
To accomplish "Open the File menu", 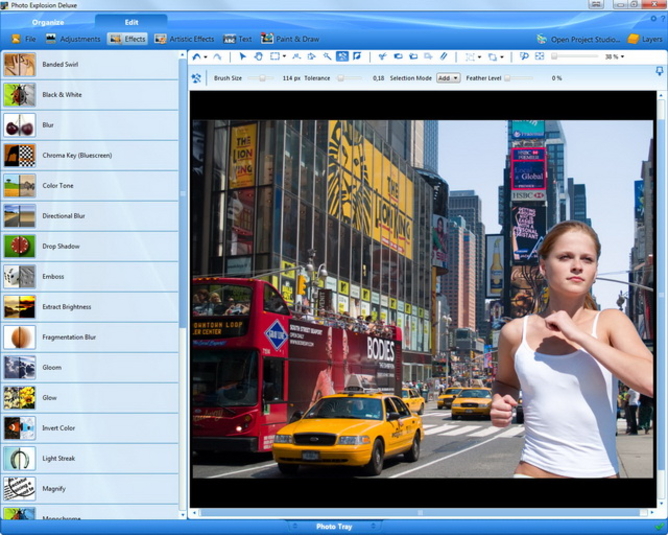I will (x=24, y=39).
